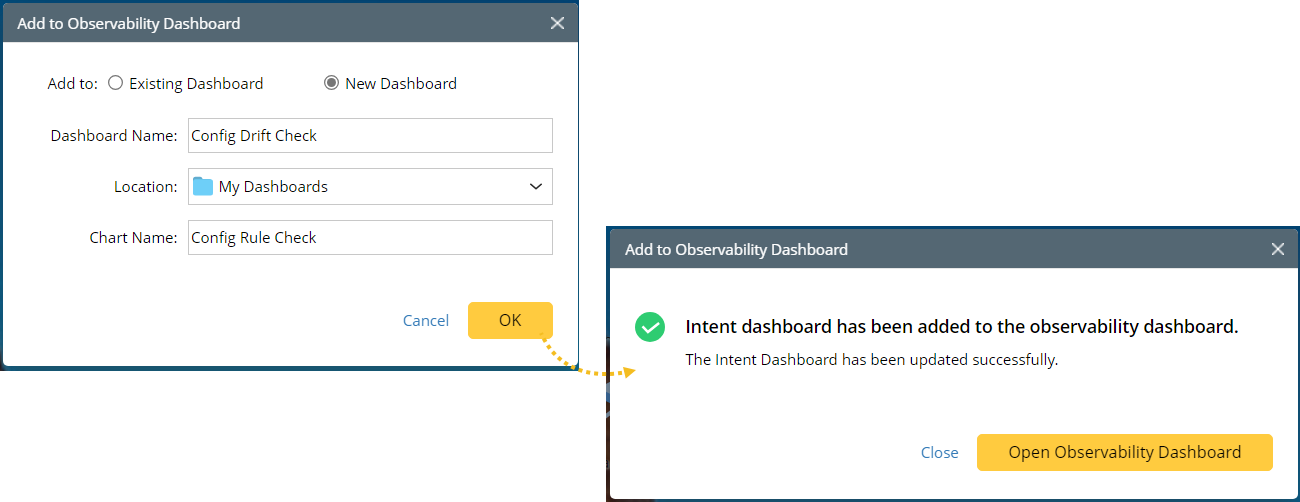Click the 'Existing Dashboard' option label text
Viewport: 1300px width, 502px height.
point(196,84)
